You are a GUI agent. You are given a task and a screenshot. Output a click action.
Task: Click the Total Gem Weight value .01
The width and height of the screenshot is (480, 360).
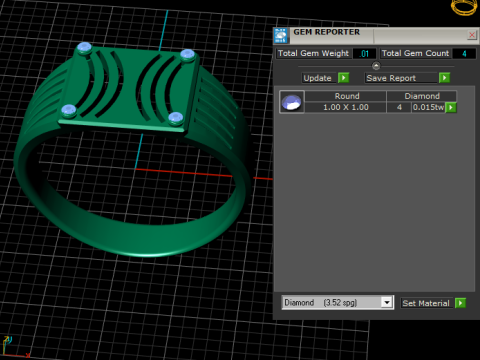coord(364,53)
